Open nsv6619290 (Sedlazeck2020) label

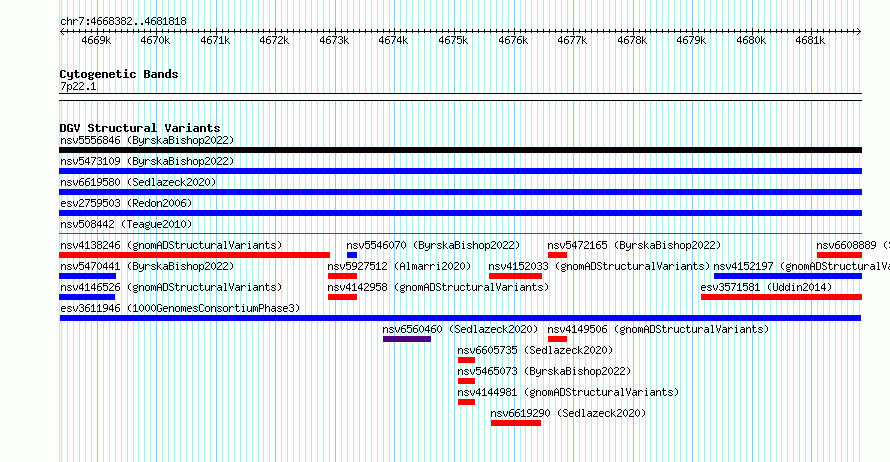point(568,413)
